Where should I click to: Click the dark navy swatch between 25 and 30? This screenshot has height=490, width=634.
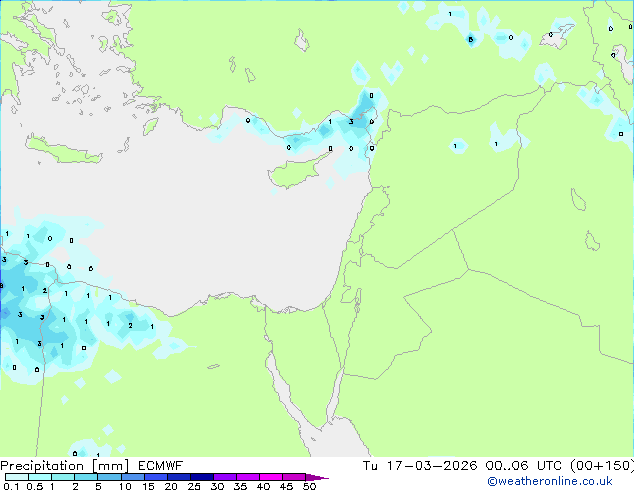(x=201, y=477)
